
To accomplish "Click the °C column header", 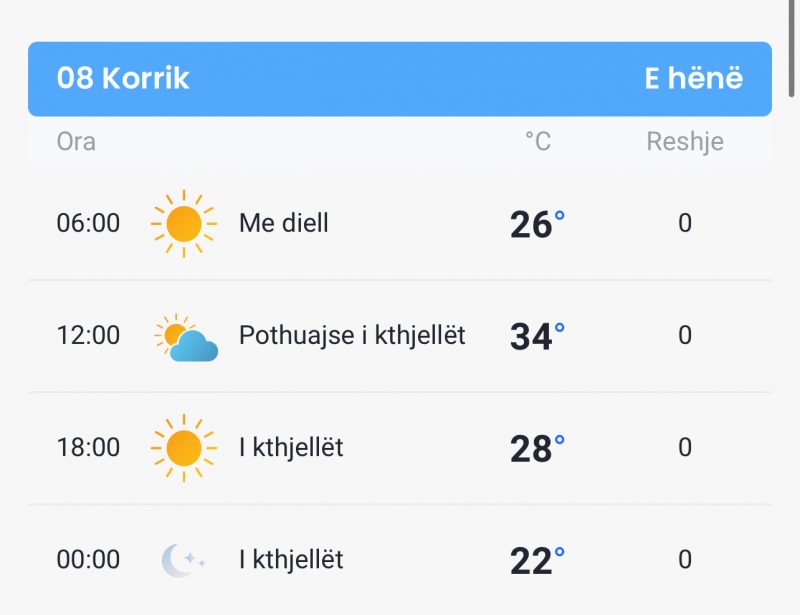I will coord(538,141).
